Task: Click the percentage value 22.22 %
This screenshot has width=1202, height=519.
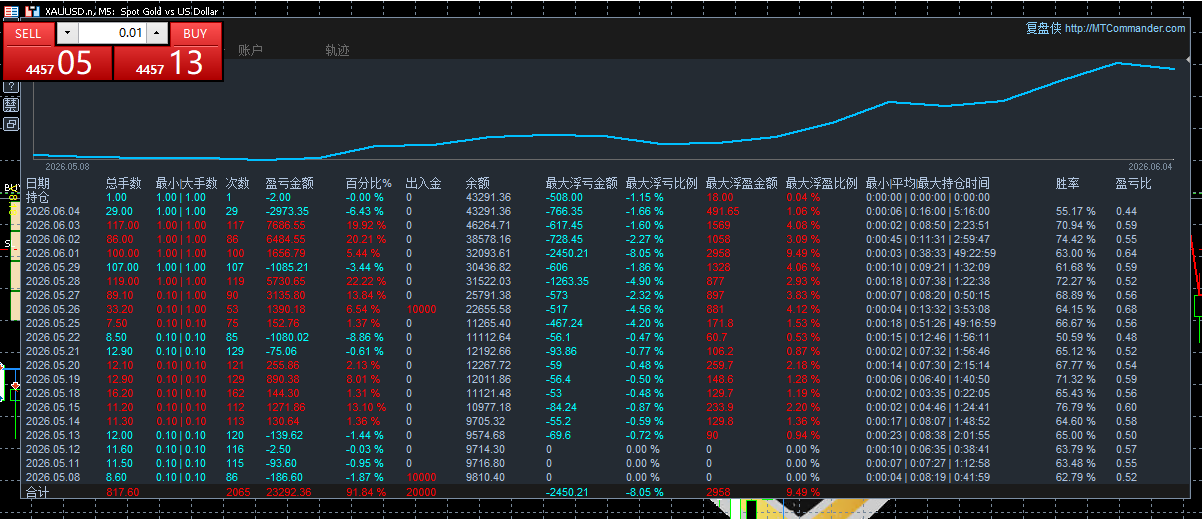Action: pos(366,281)
